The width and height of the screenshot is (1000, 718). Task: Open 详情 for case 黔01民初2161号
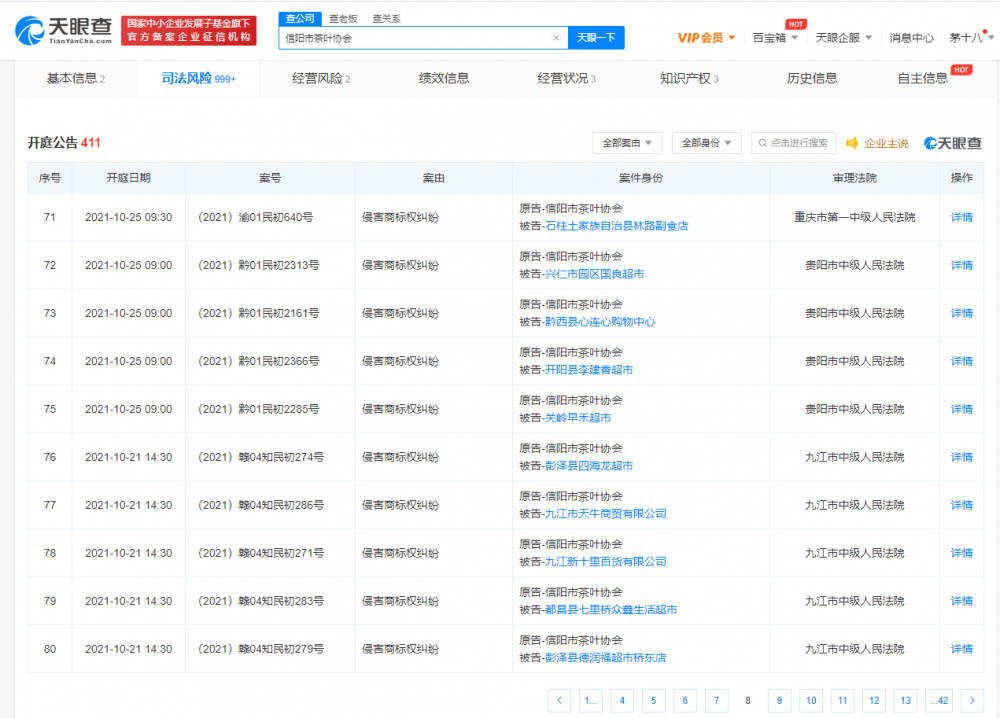pyautogui.click(x=962, y=313)
